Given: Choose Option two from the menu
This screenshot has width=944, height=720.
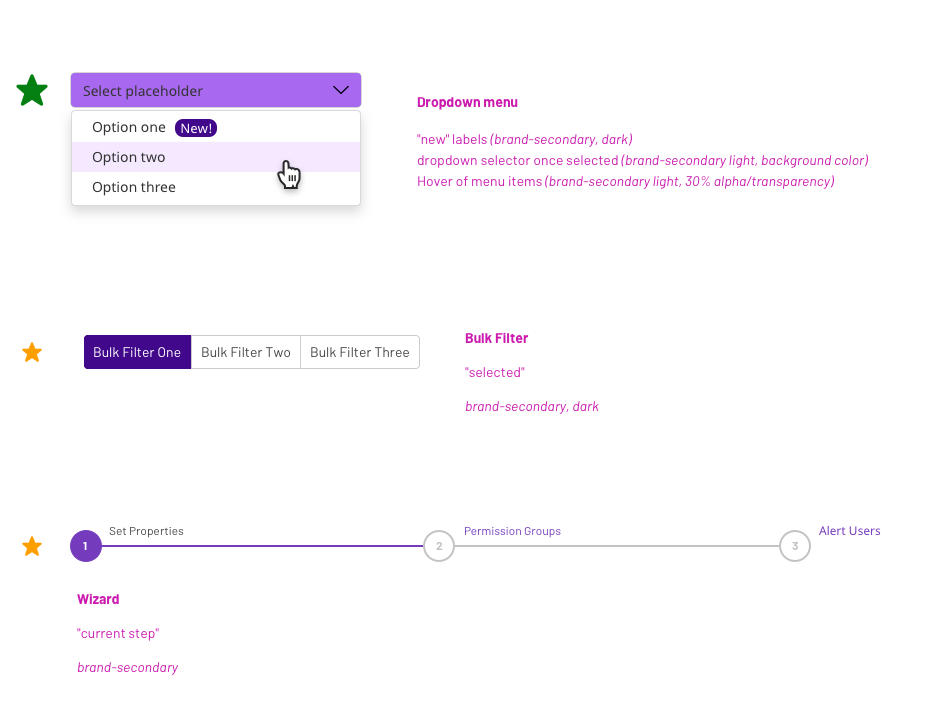Looking at the screenshot, I should 216,157.
